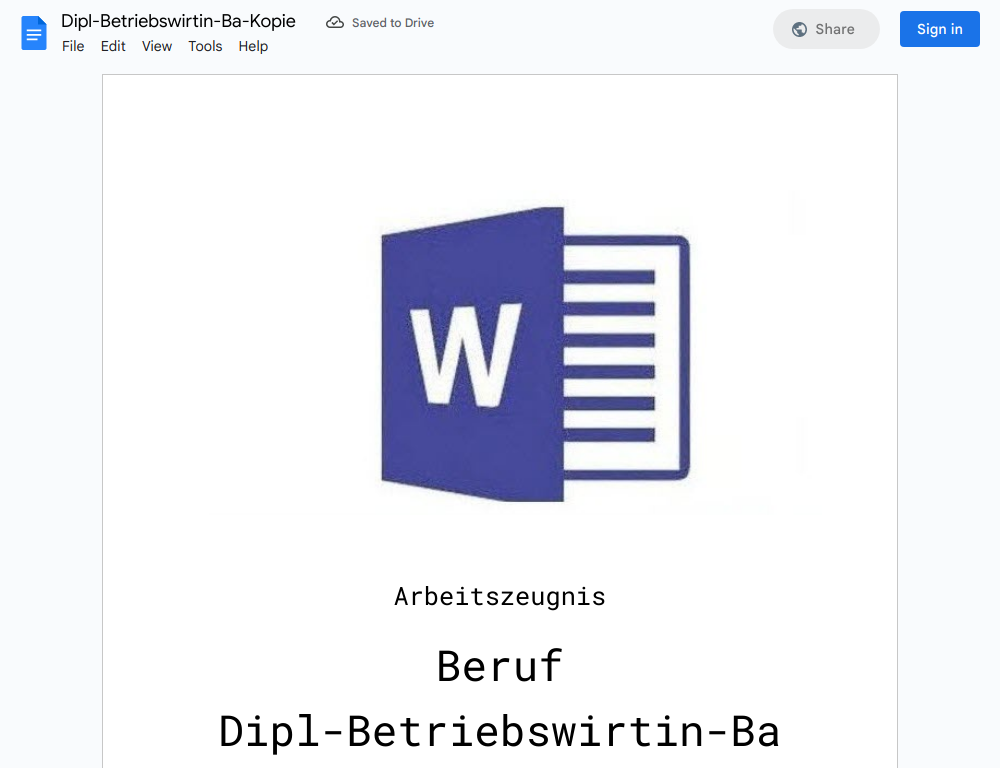Click the Arbeitszeugnis heading text
Screen dimensions: 1000x768
pyautogui.click(x=500, y=598)
